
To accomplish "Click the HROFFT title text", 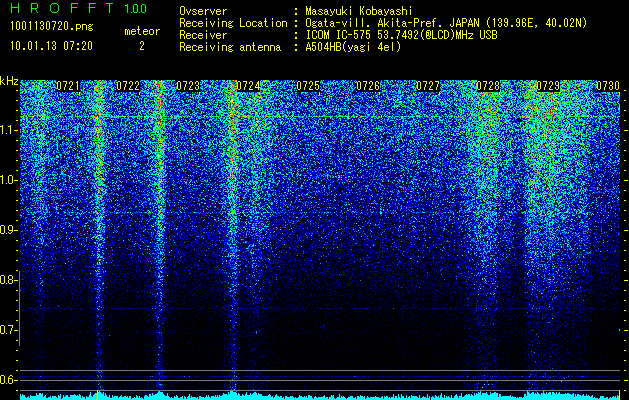I will [x=62, y=8].
